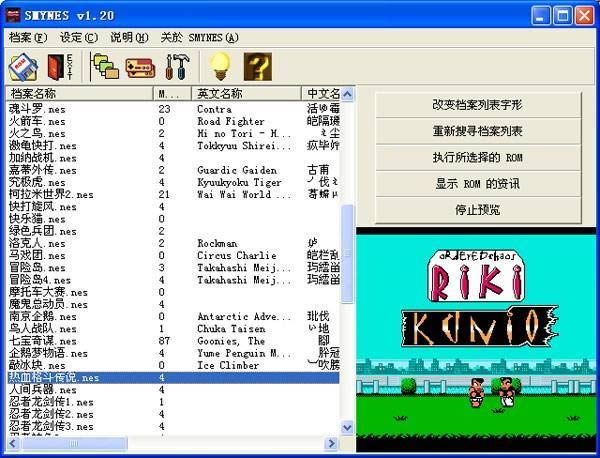Screen dimensions: 600x458
Task: Click the file list scroll down arrow
Action: [347, 427]
